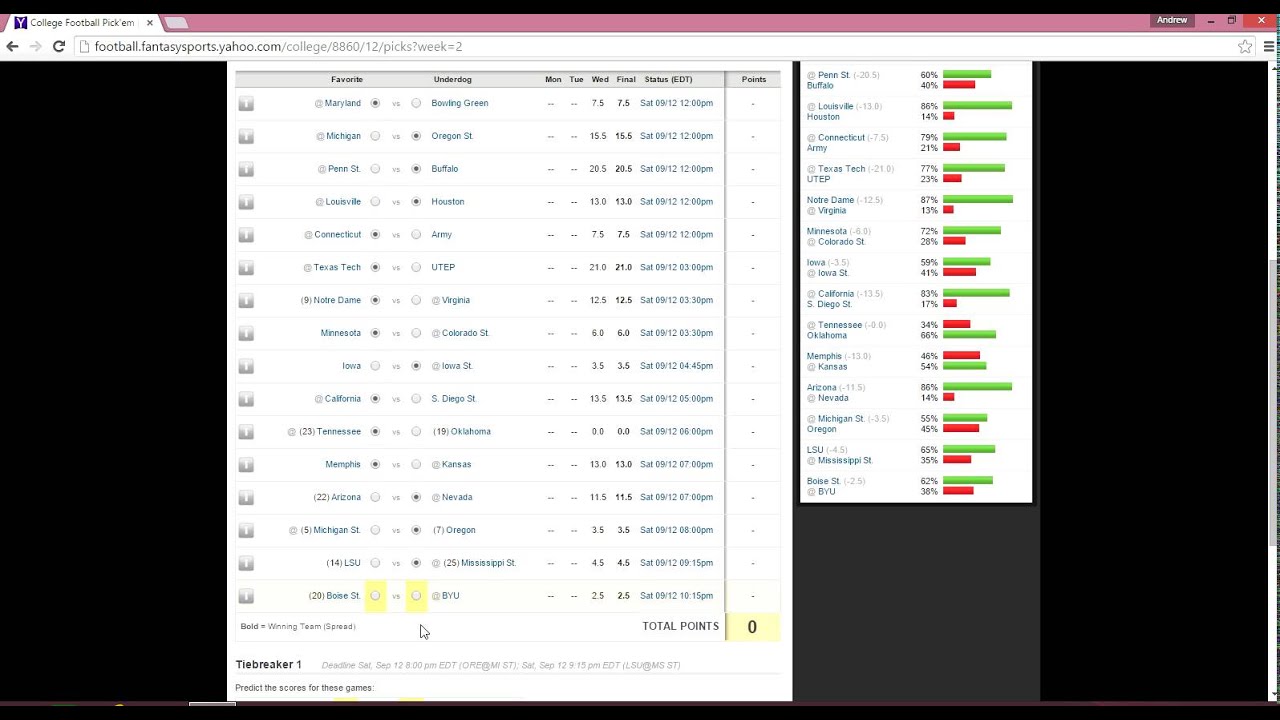The image size is (1280, 720).
Task: Open game info icon for Arizona row
Action: point(246,497)
